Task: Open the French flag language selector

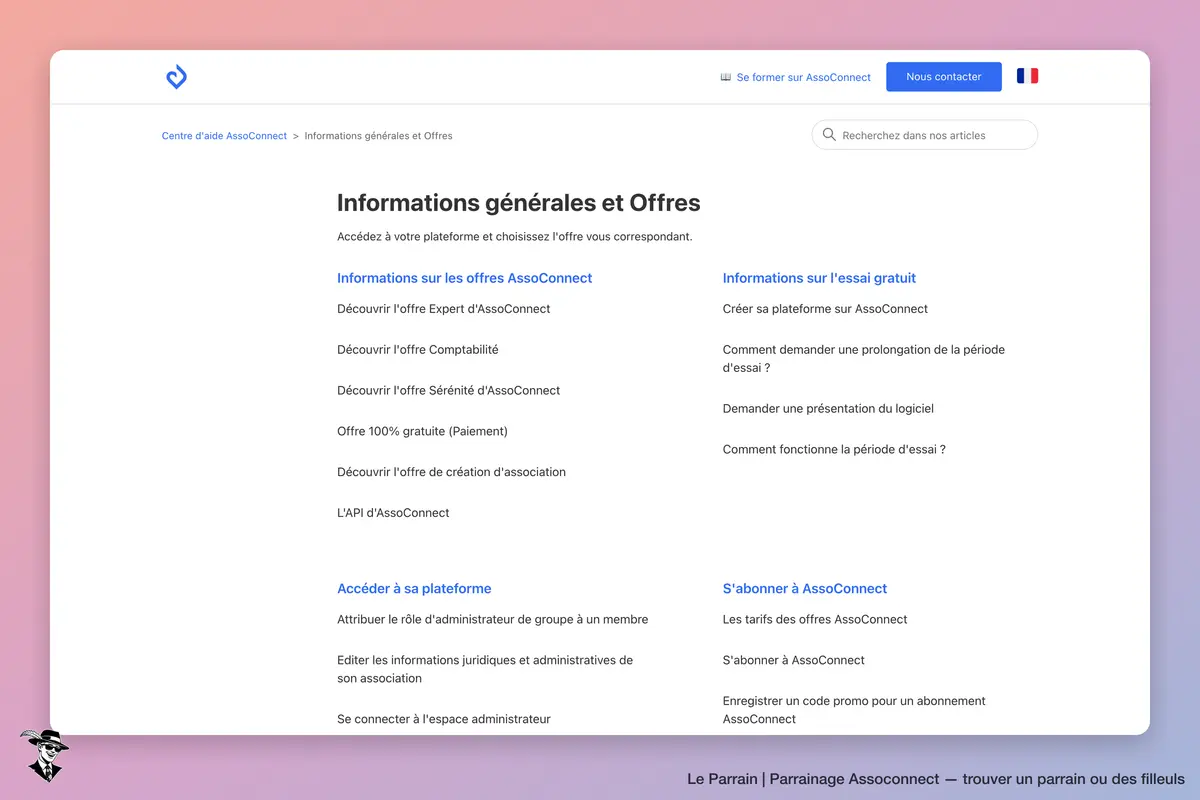Action: (x=1027, y=76)
